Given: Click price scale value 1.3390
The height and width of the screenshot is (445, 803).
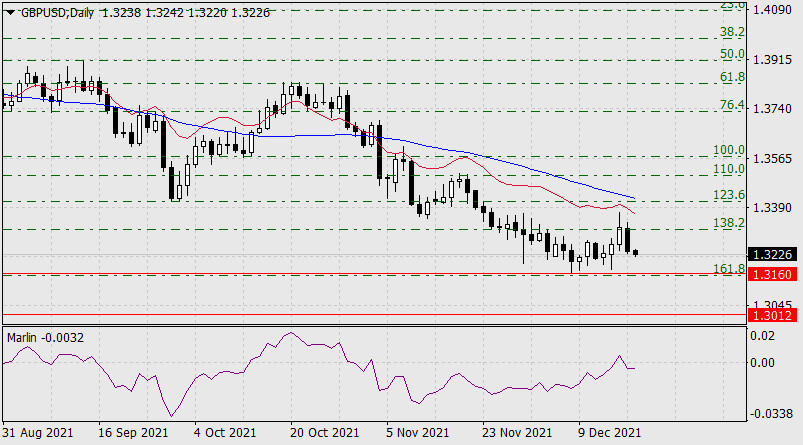Looking at the screenshot, I should click(772, 208).
